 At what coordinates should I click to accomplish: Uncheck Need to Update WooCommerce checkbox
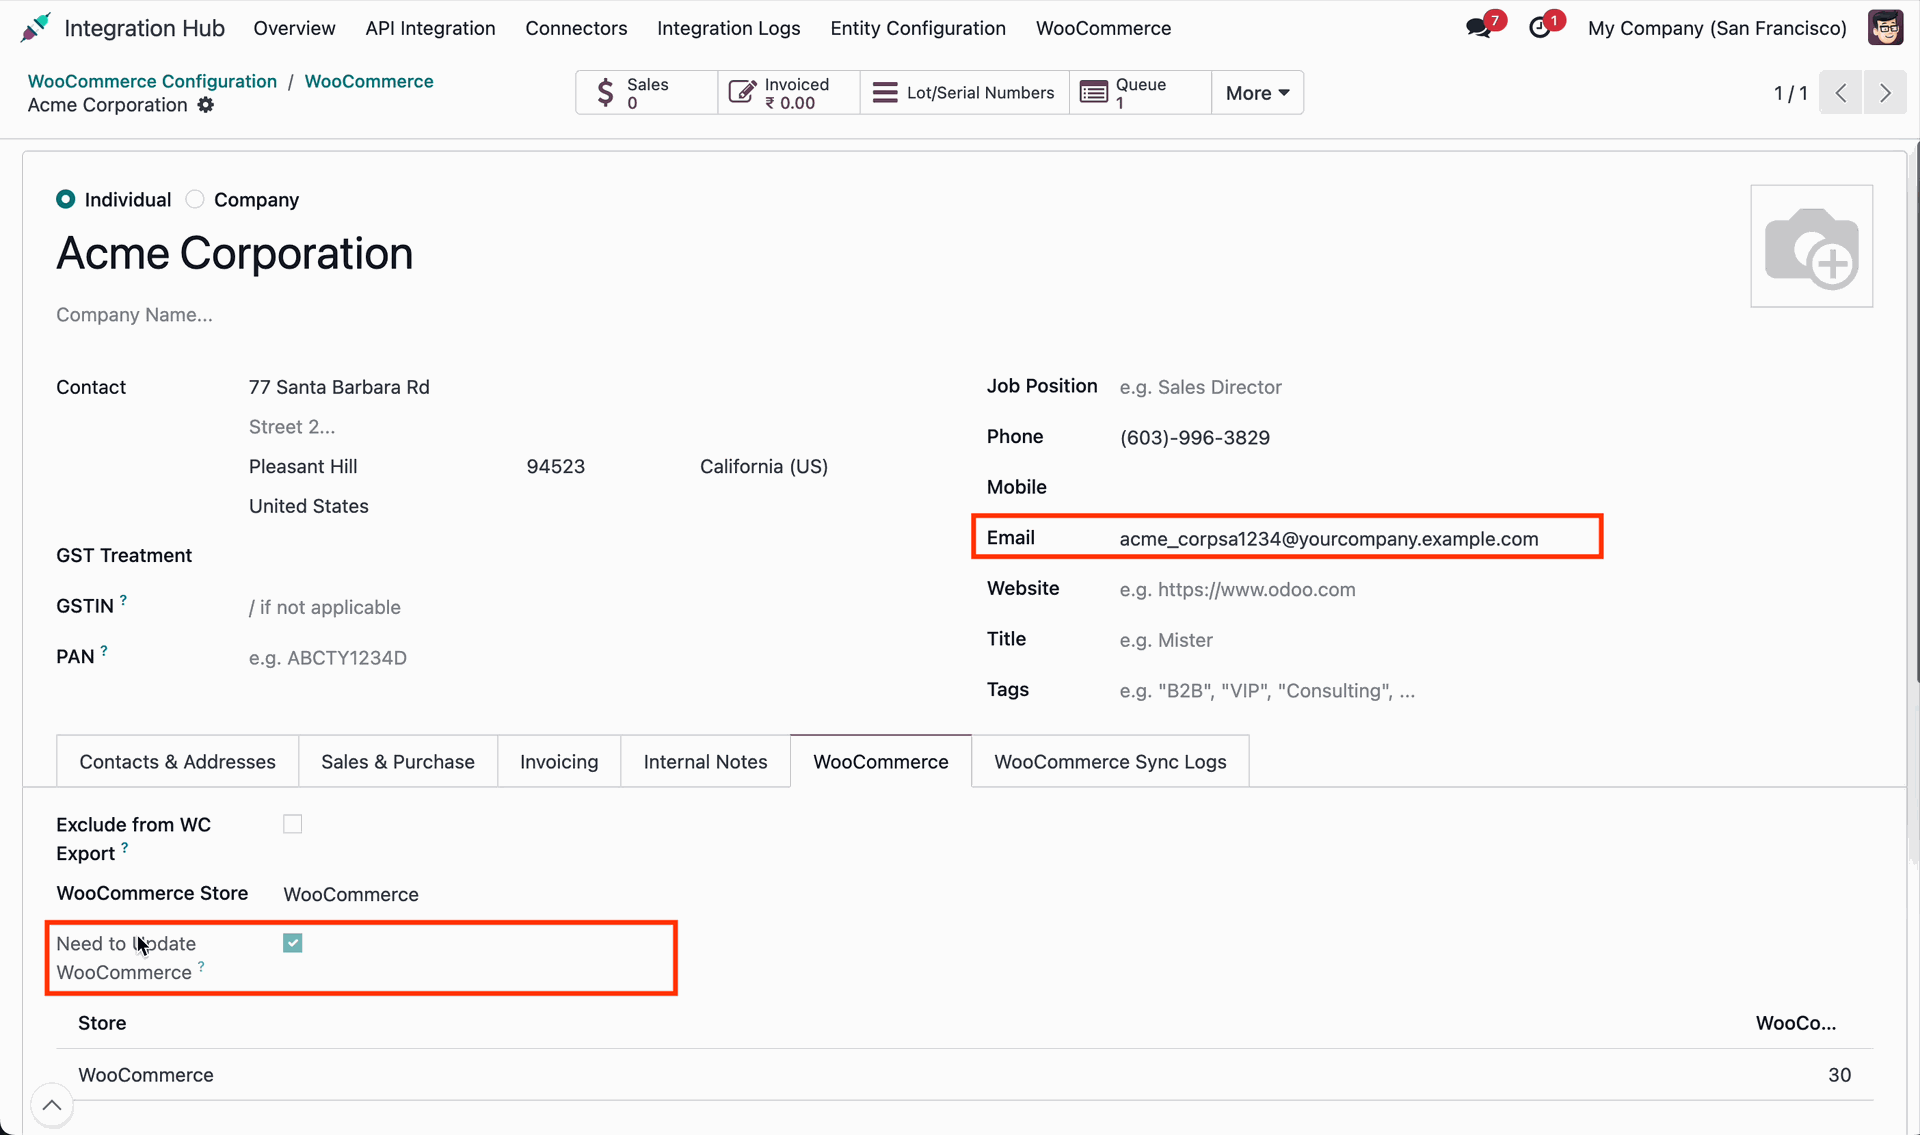click(292, 943)
